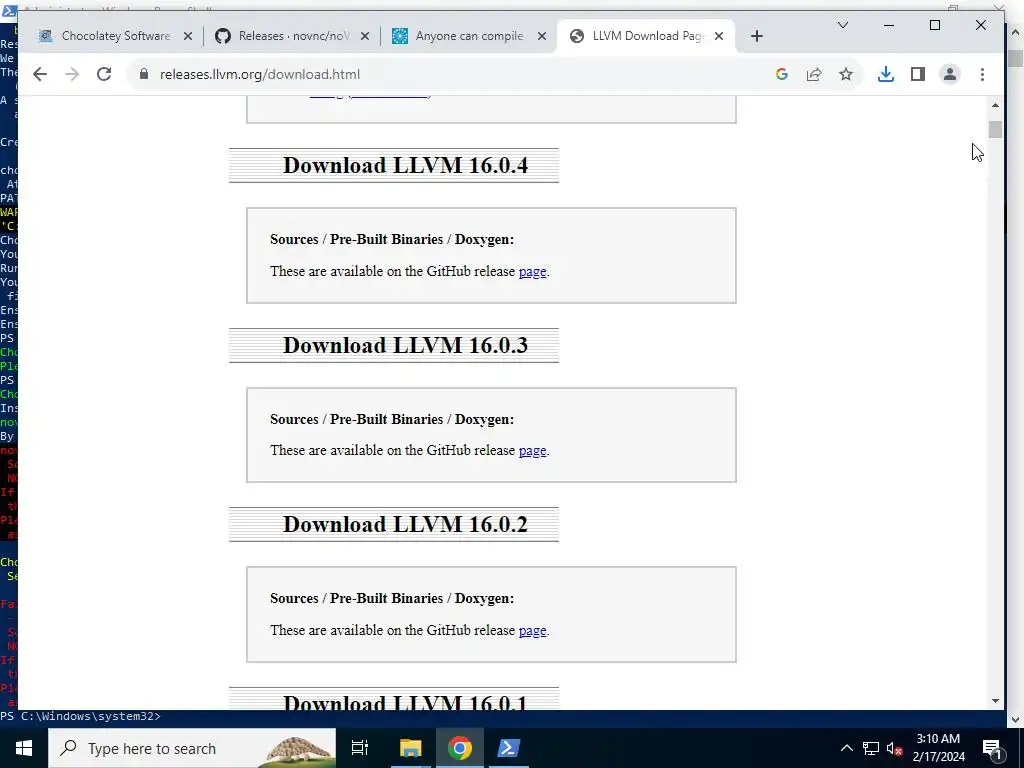Close the LLVM Download Page tab
Screen dimensions: 1024x768
718,36
